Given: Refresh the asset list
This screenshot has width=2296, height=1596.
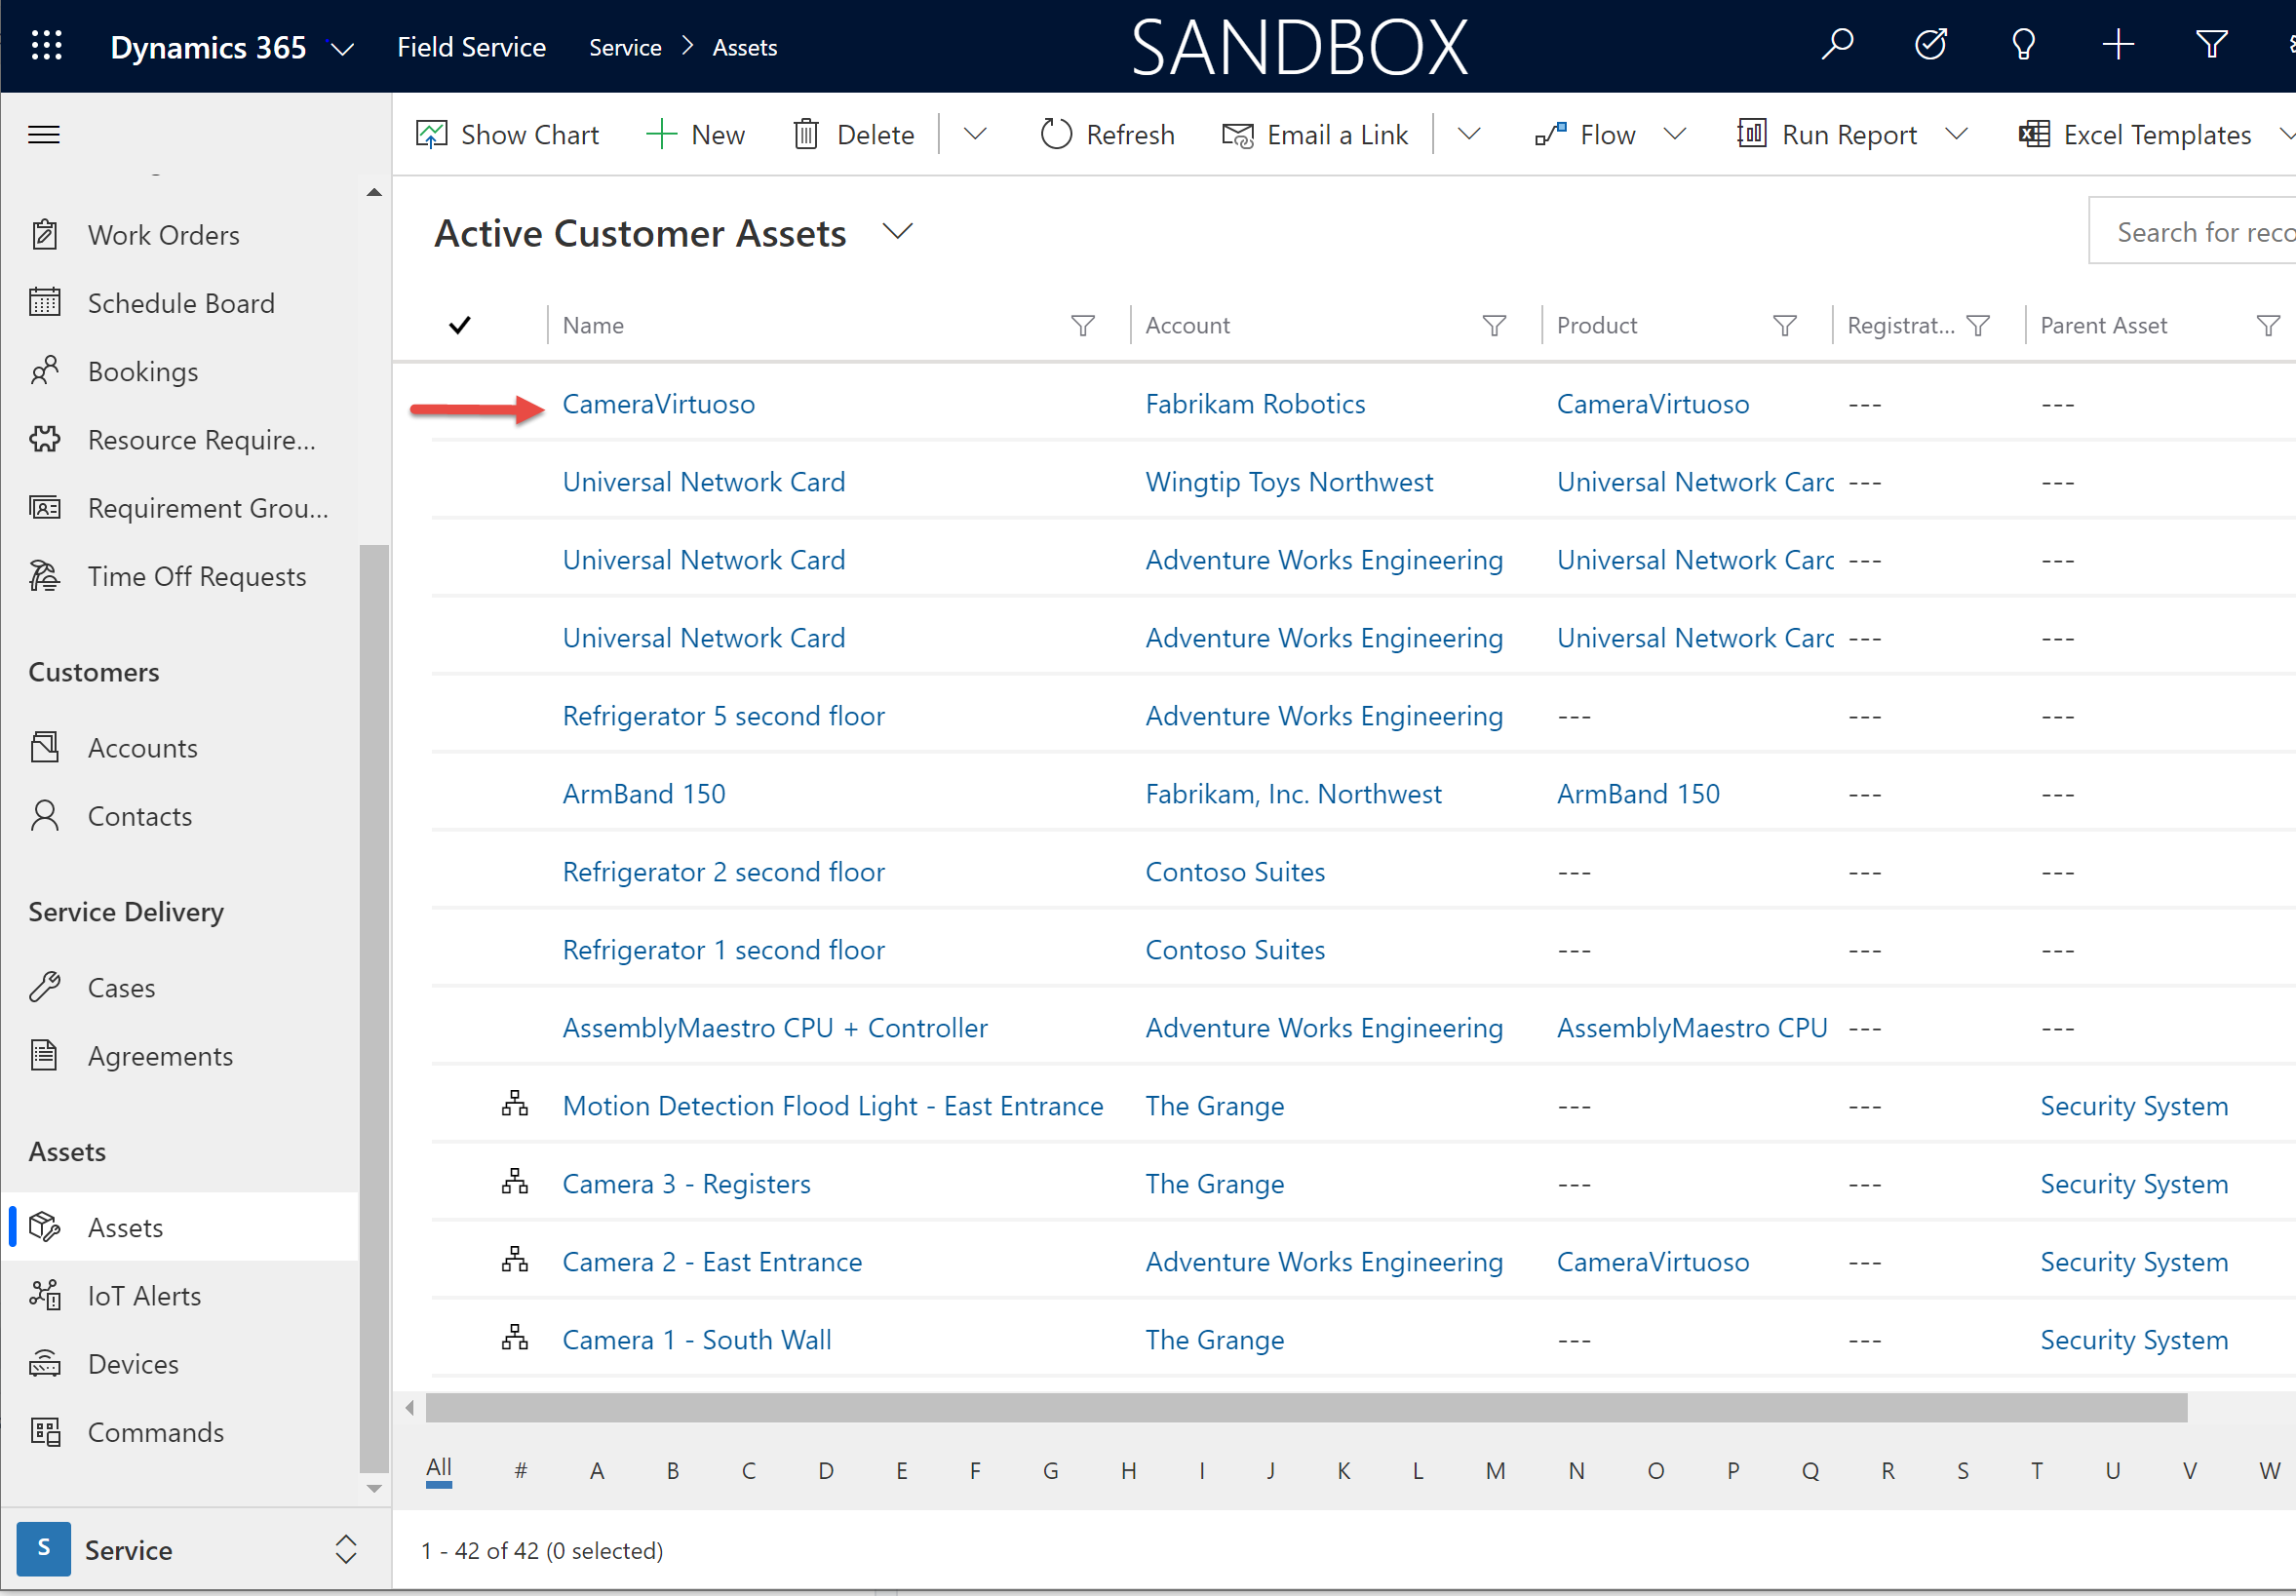Looking at the screenshot, I should coord(1108,134).
